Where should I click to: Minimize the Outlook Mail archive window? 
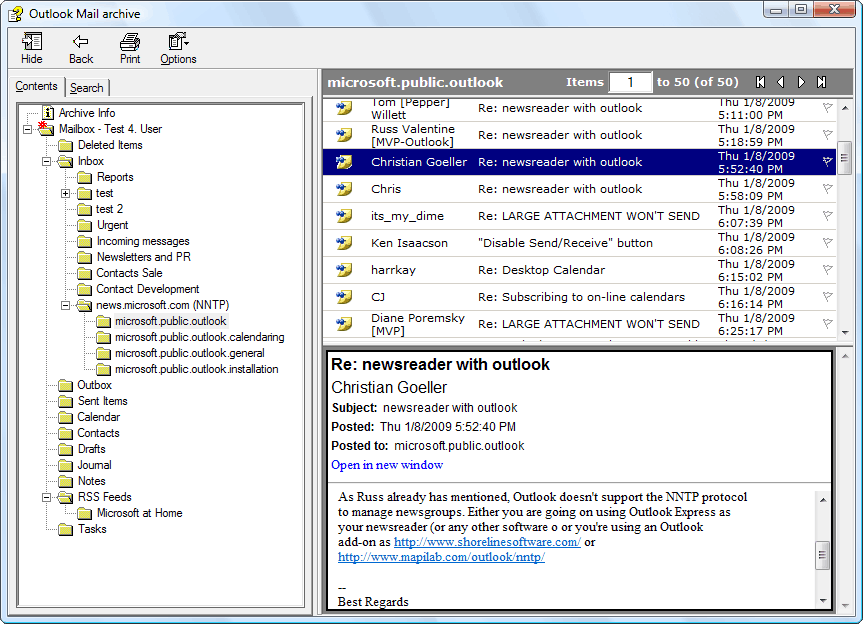point(777,9)
